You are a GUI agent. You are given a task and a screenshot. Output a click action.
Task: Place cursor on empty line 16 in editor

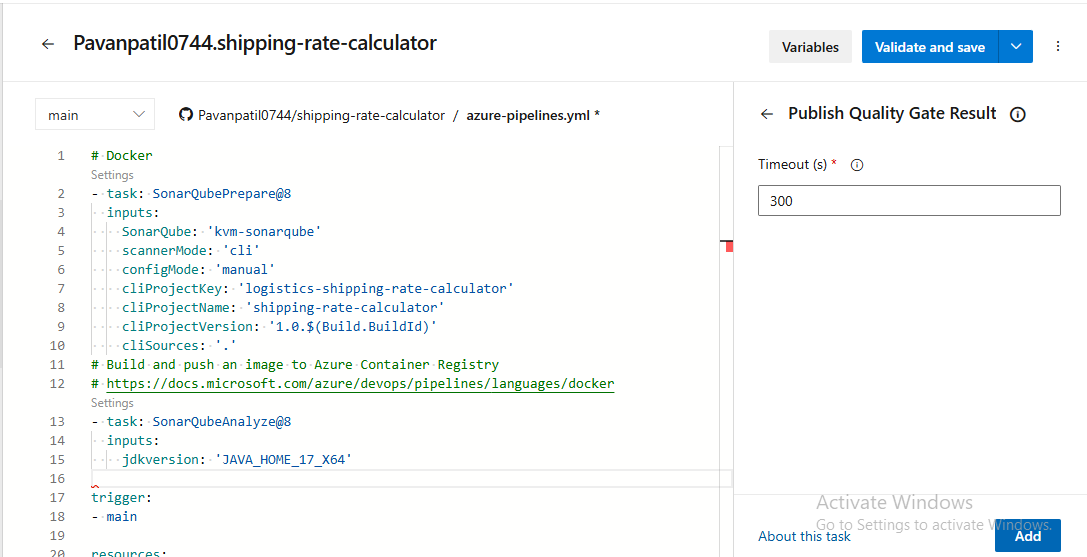[x=400, y=479]
